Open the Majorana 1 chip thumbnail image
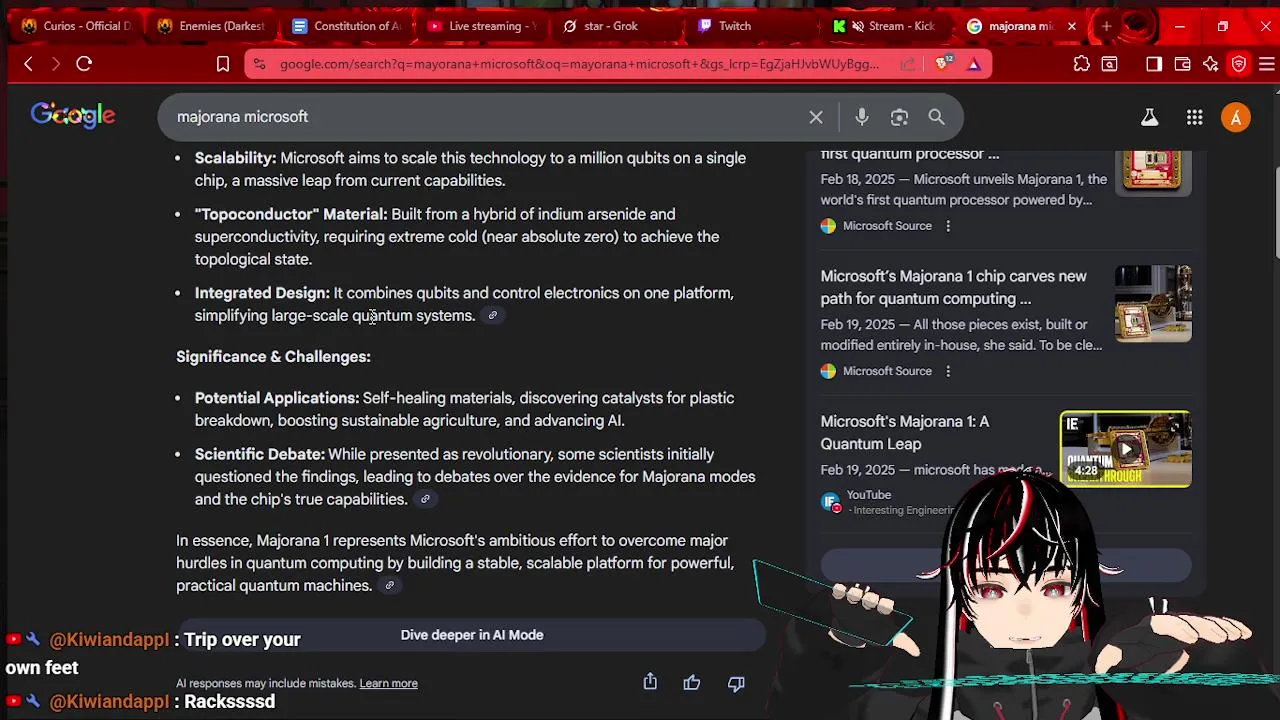The width and height of the screenshot is (1280, 720). 1153,304
